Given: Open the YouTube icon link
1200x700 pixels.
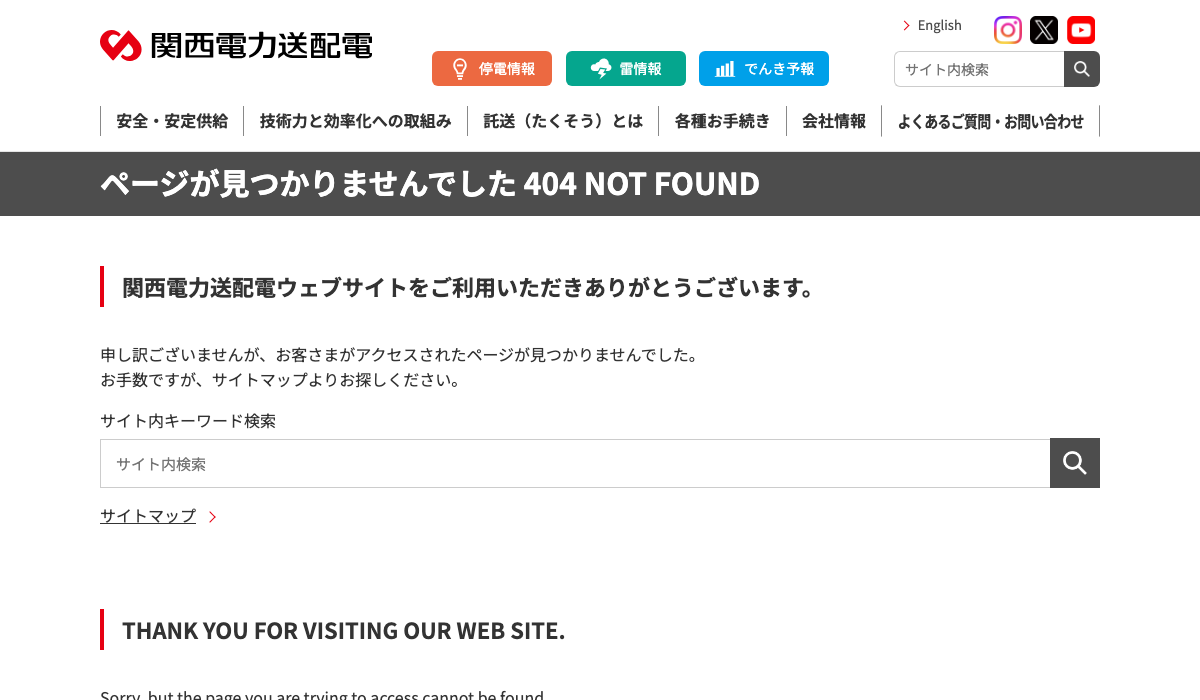Looking at the screenshot, I should click(1081, 30).
